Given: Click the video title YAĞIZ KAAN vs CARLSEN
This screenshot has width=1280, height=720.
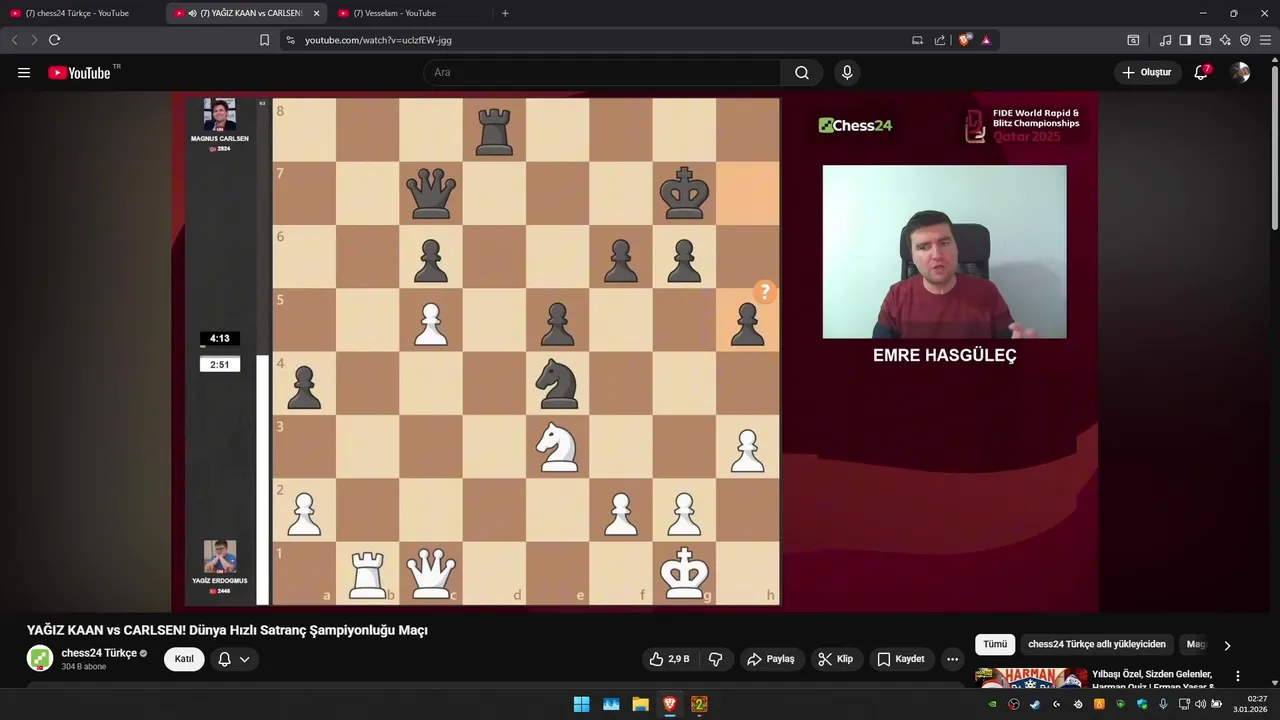Looking at the screenshot, I should point(227,630).
